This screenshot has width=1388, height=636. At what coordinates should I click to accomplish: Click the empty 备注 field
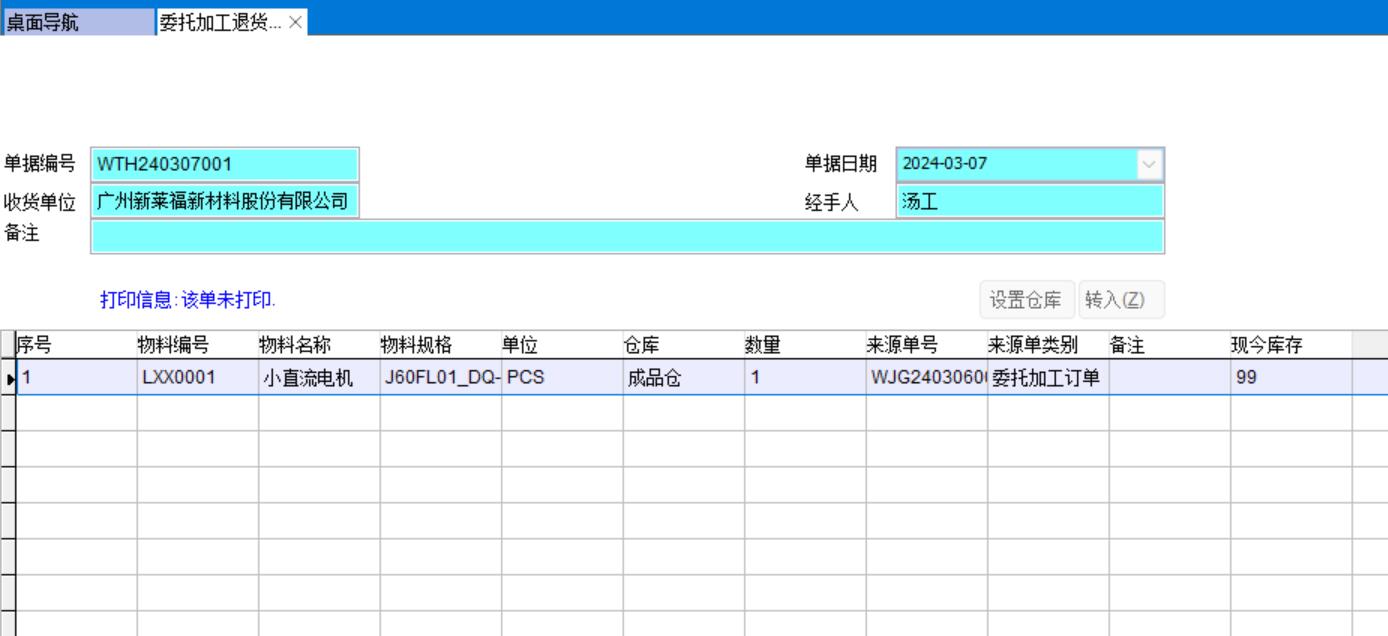tap(627, 237)
